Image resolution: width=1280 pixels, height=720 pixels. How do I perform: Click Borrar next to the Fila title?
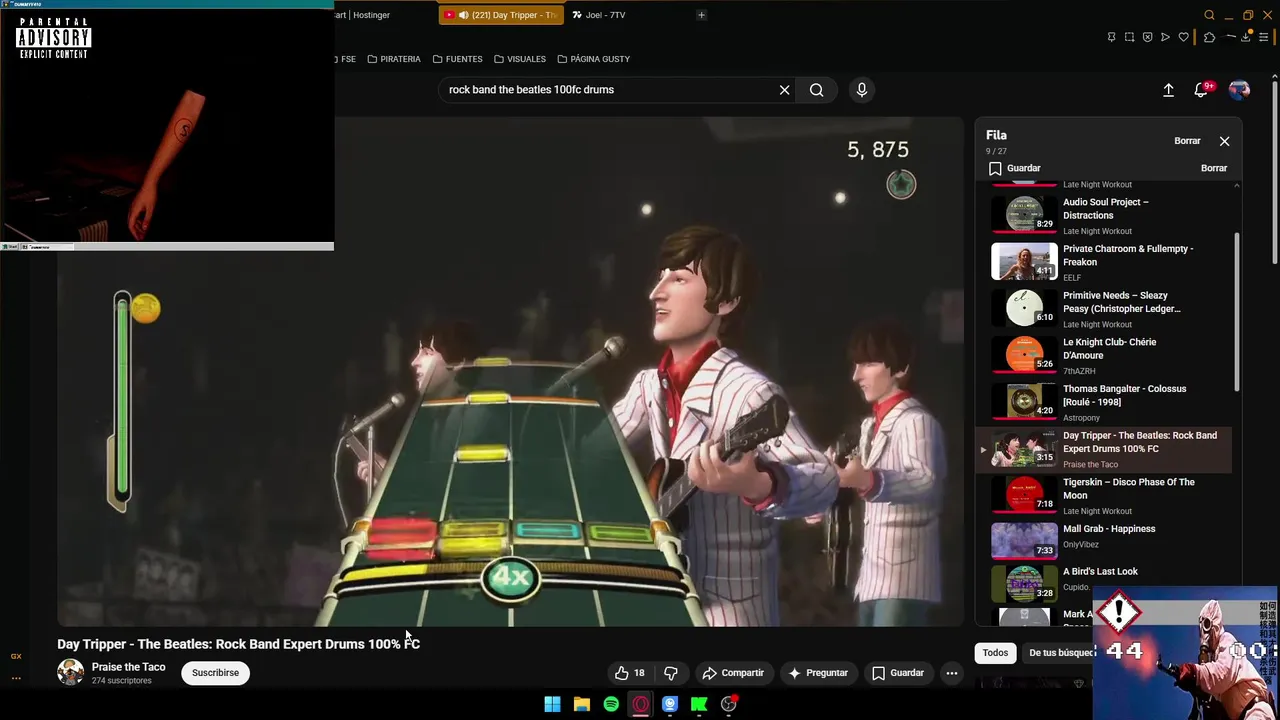1187,141
